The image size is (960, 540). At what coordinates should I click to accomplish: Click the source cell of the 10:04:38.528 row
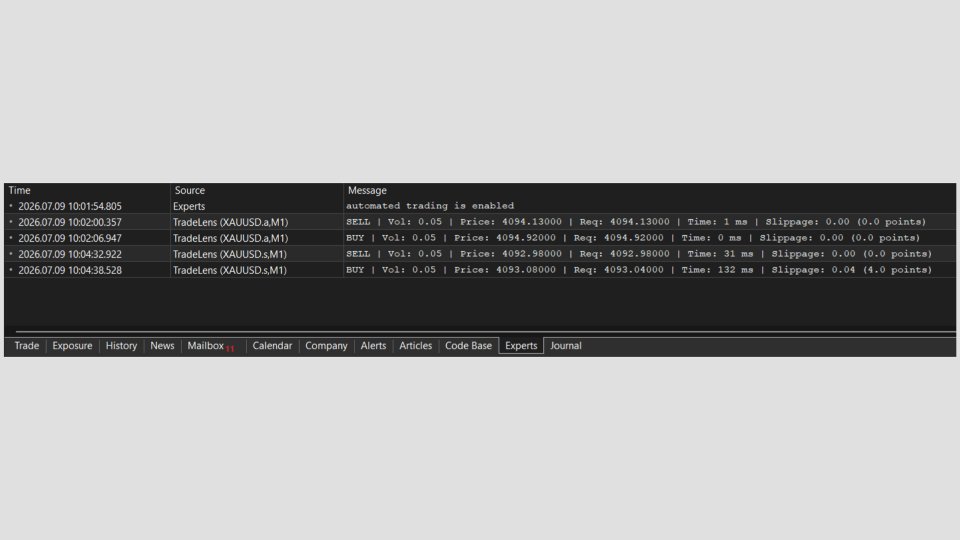click(x=230, y=270)
